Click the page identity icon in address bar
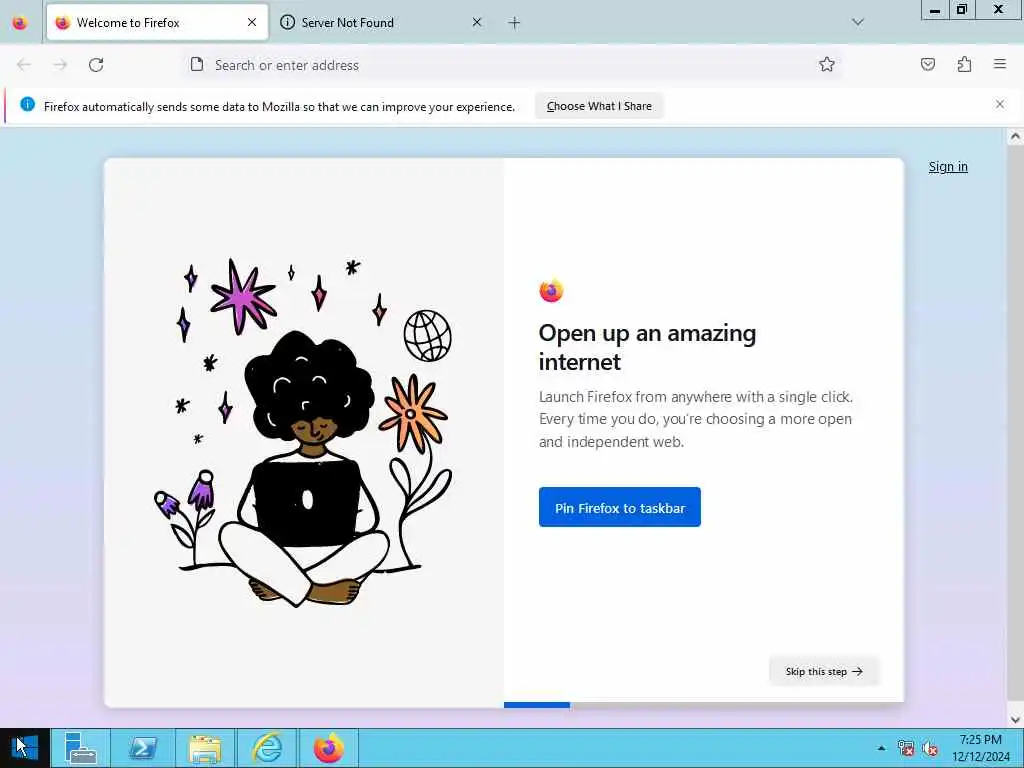The image size is (1024, 768). [x=197, y=65]
